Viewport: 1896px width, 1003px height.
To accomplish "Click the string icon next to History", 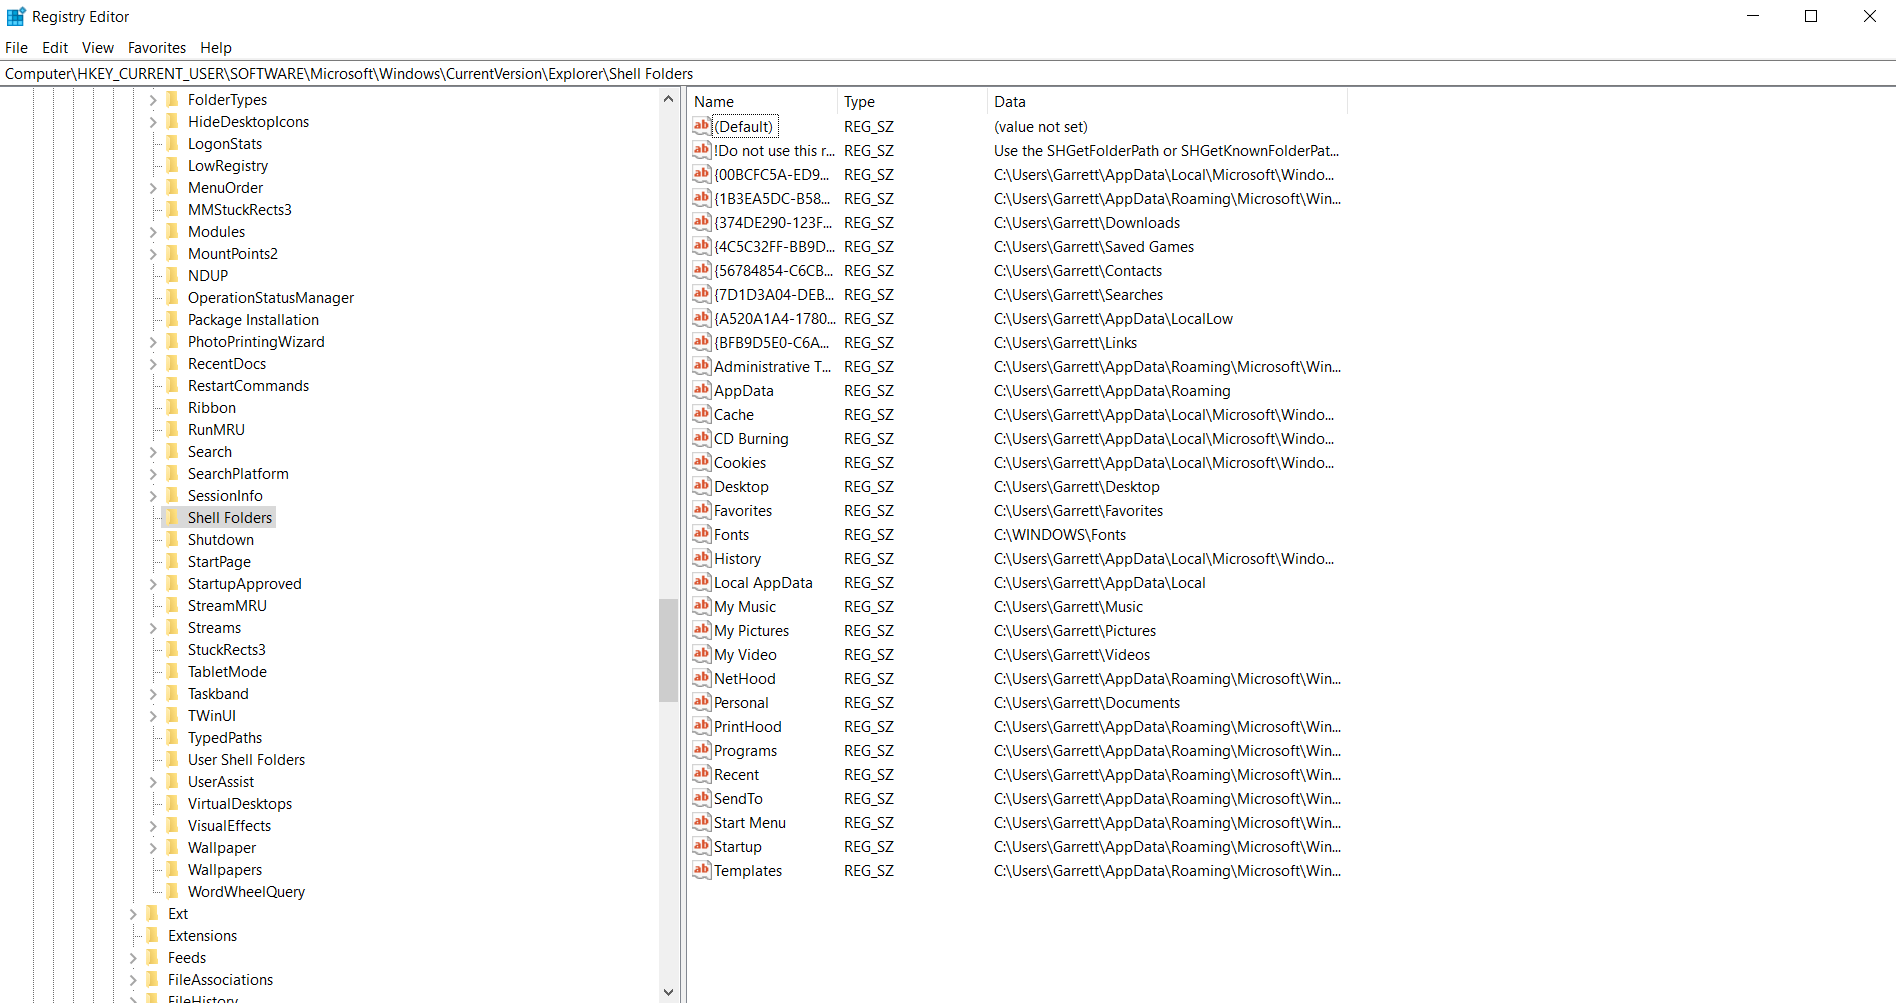I will point(702,558).
